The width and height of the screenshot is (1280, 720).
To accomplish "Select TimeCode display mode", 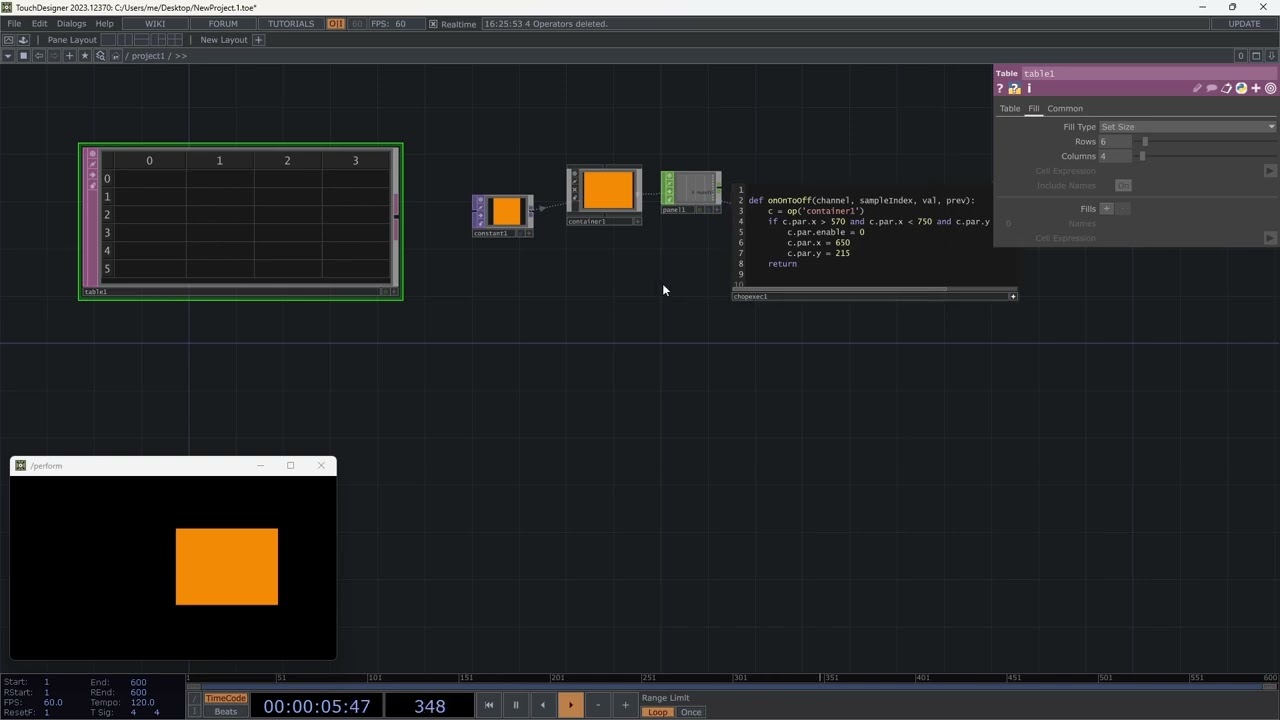I will coord(225,698).
